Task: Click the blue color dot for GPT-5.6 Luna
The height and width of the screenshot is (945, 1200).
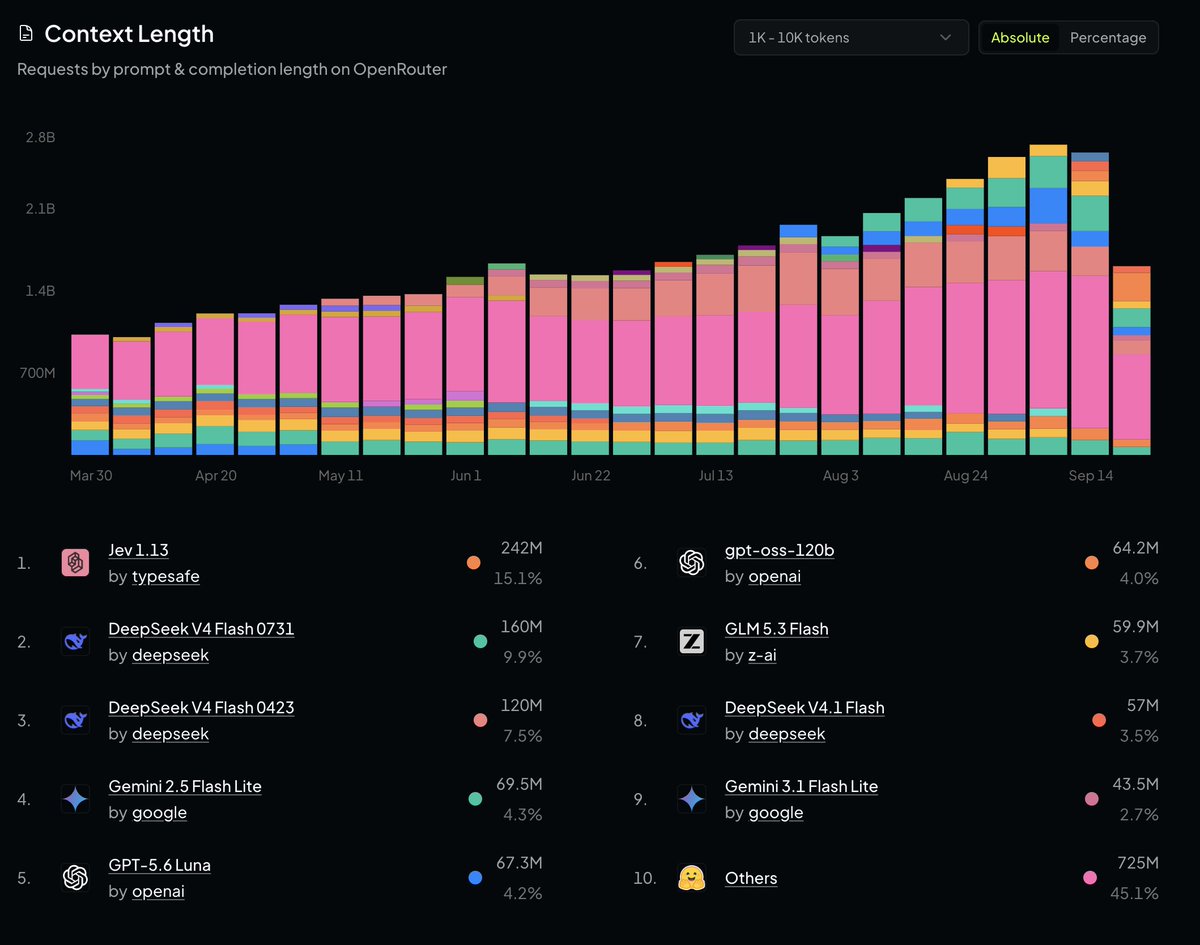Action: tap(475, 878)
